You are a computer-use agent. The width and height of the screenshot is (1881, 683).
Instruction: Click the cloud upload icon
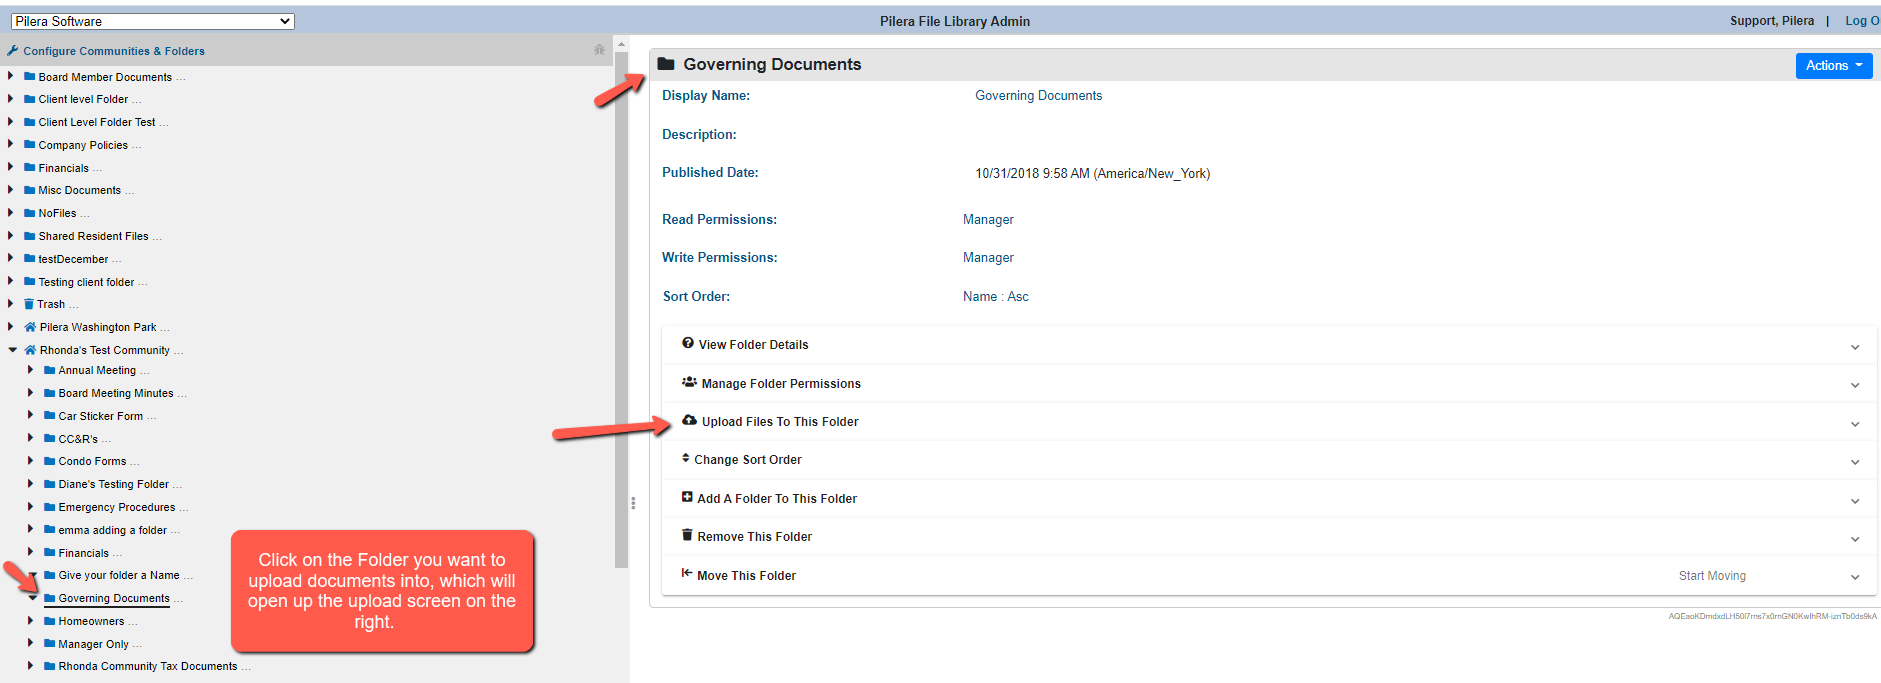(689, 420)
